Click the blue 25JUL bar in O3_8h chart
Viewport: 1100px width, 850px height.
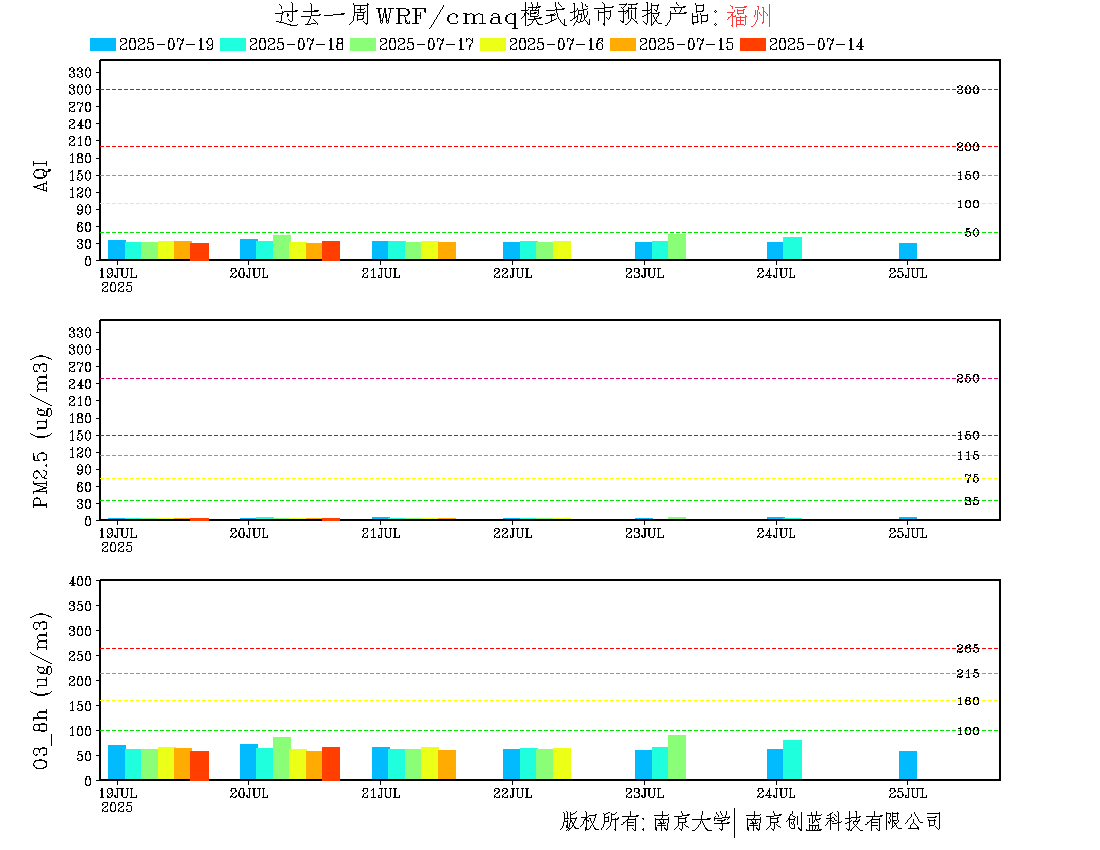(x=908, y=765)
